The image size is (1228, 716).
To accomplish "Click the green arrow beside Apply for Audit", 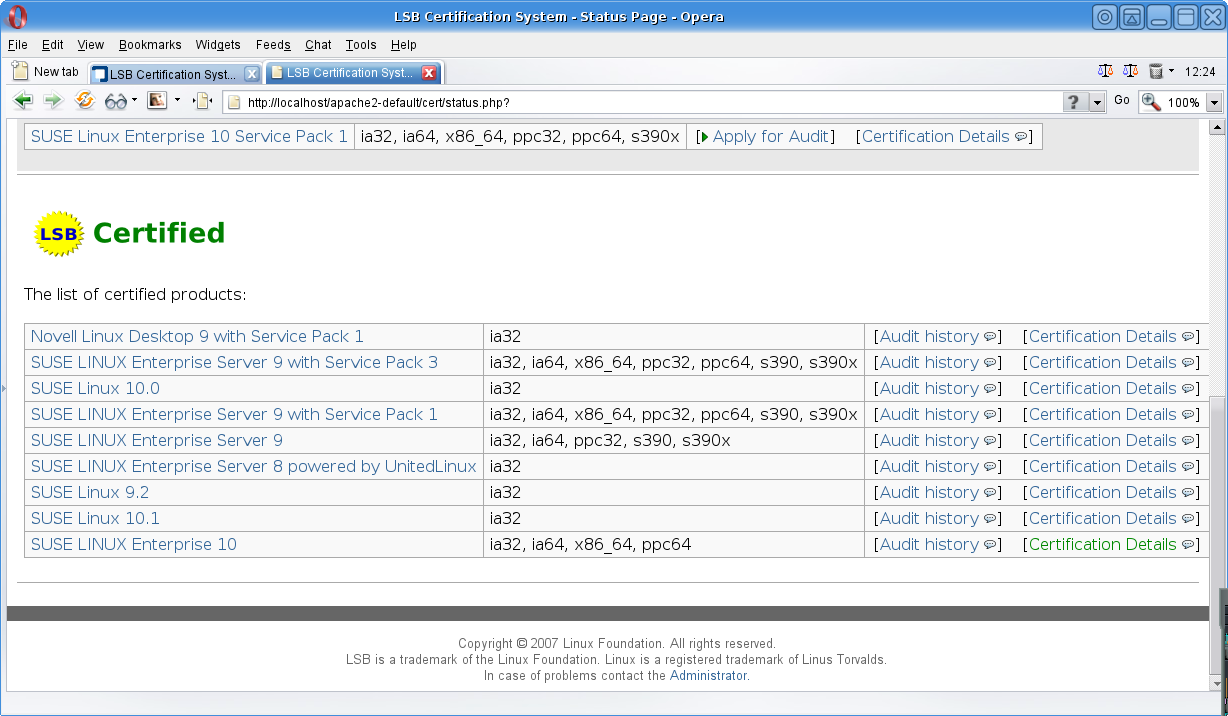I will 704,137.
